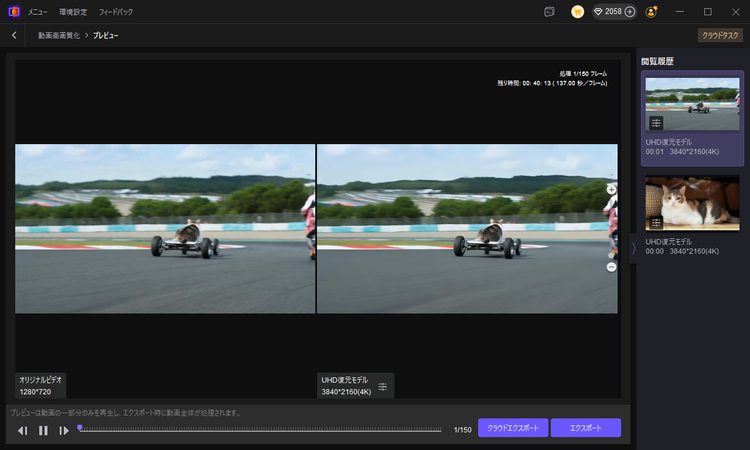Maximize the application window

[707, 12]
